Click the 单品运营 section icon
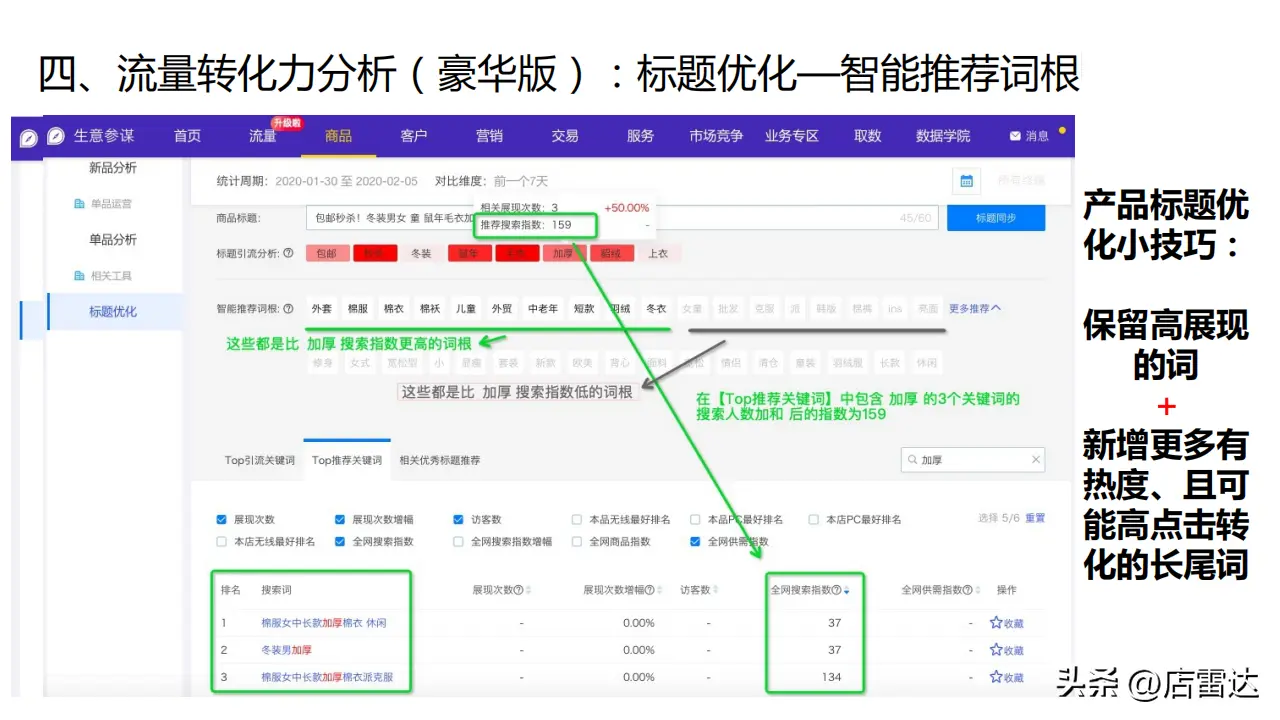Screen dimensions: 1280x720 [80, 204]
